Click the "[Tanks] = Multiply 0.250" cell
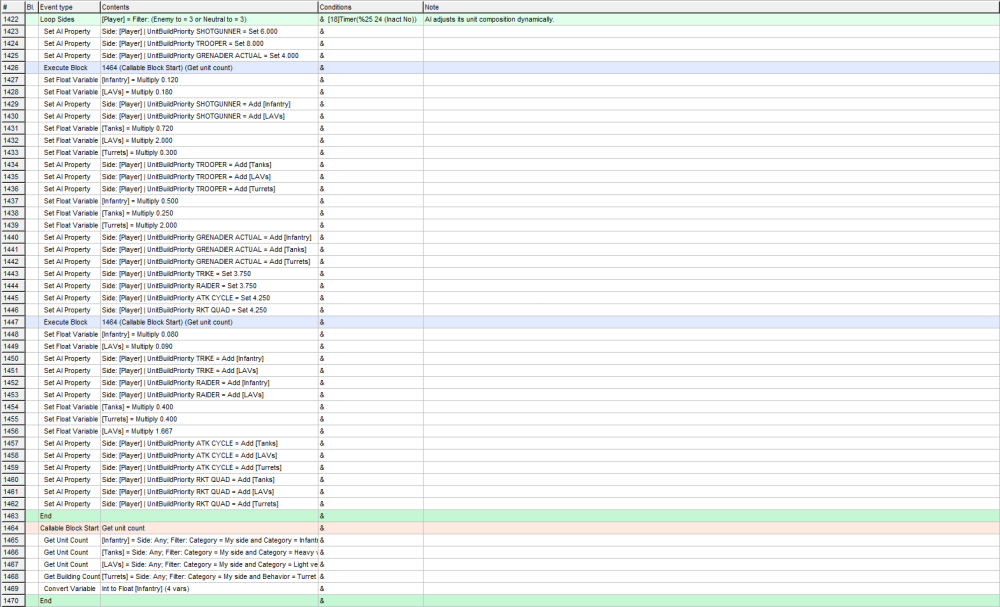 tap(209, 213)
